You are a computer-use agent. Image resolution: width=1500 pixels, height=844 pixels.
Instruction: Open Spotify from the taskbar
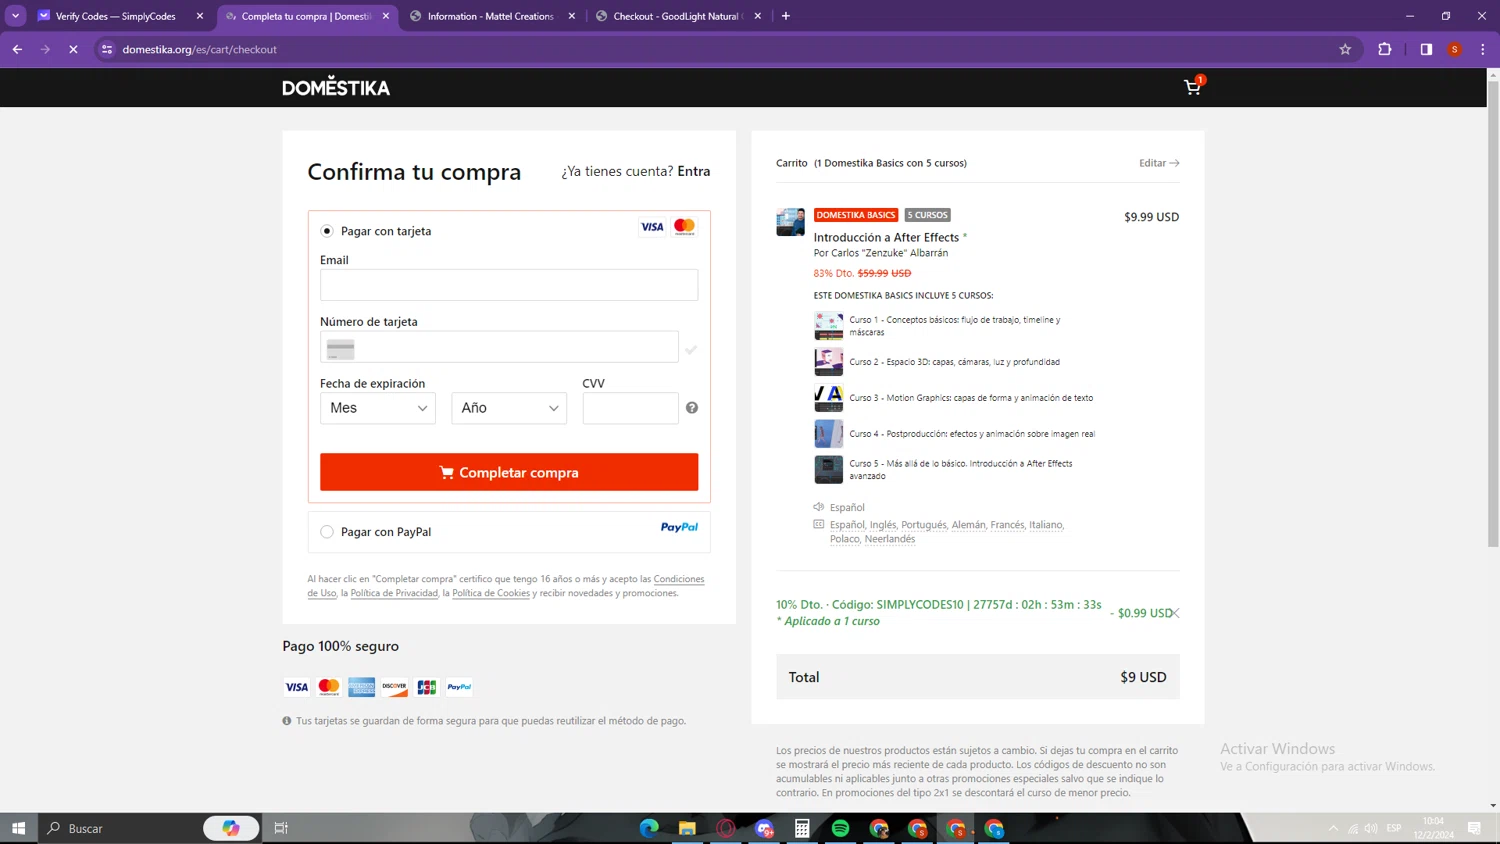[x=841, y=828]
